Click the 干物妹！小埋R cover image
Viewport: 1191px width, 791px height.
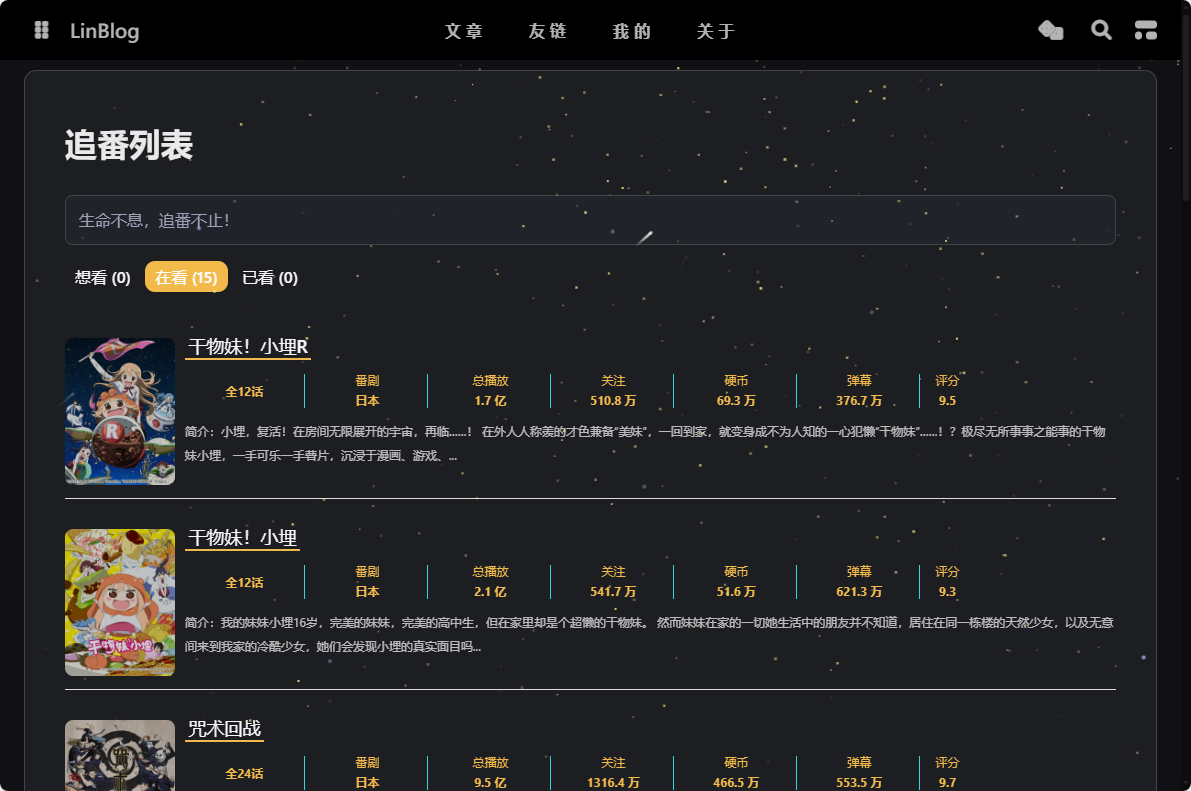[x=120, y=411]
